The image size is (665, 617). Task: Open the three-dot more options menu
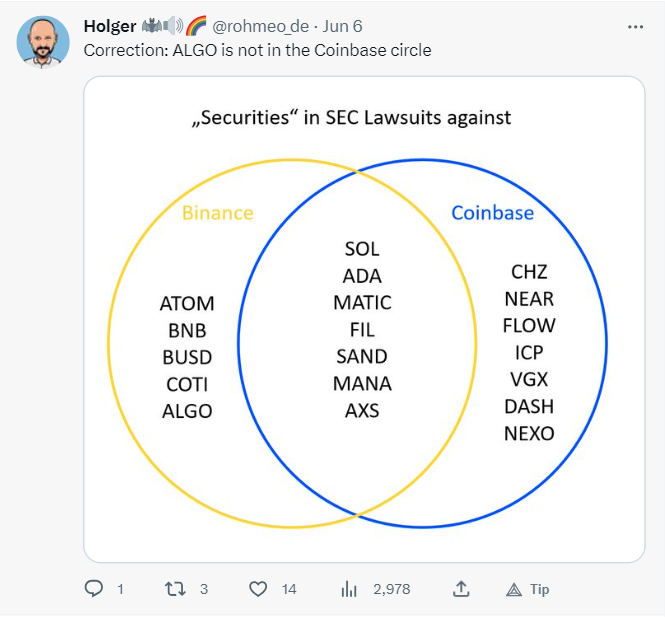(635, 27)
